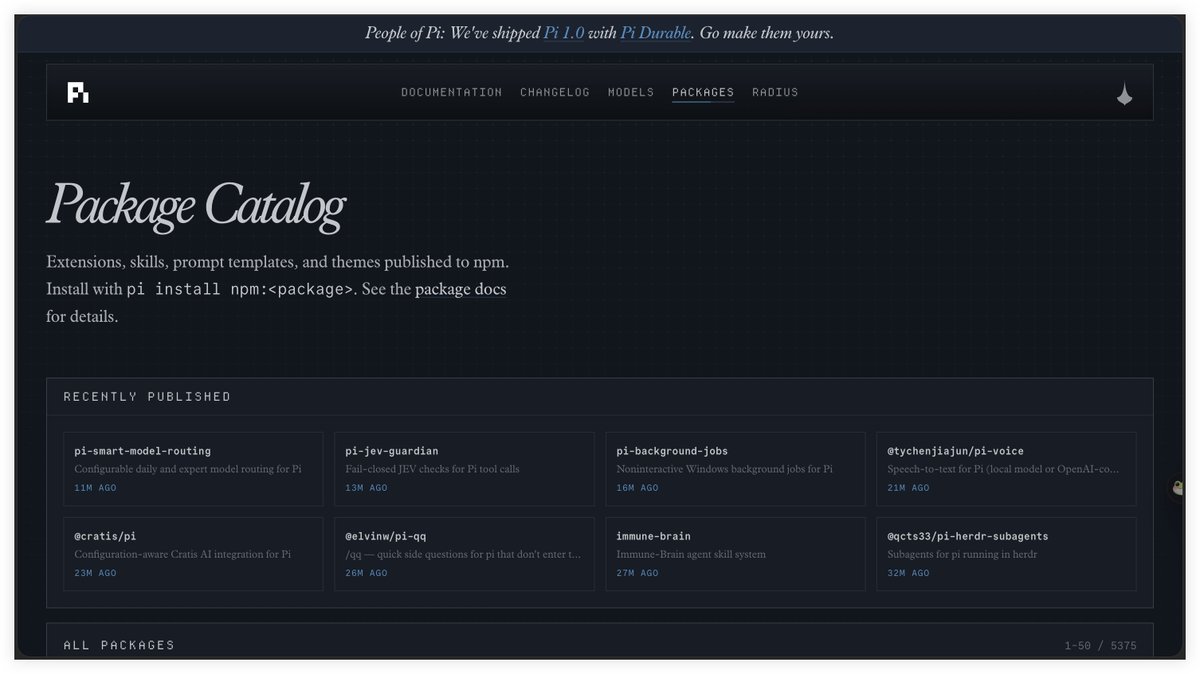
Task: Select the Packages nav item
Action: click(x=703, y=92)
